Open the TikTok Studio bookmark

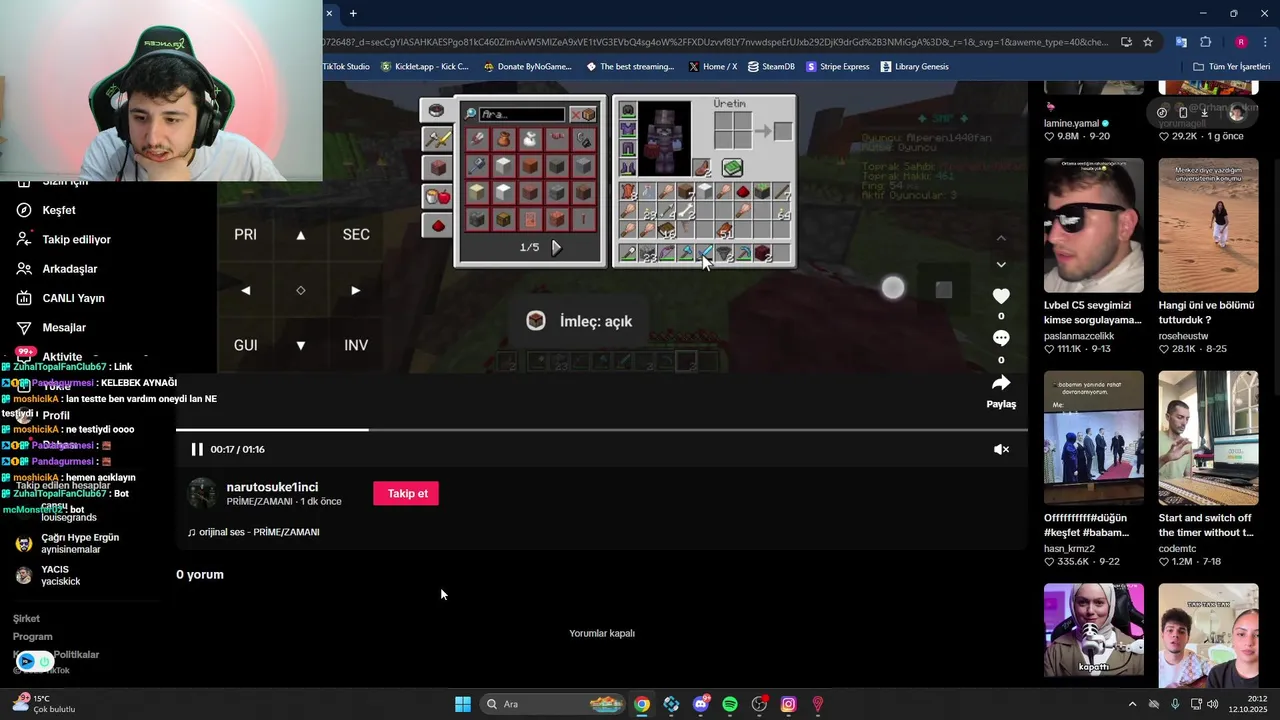click(x=346, y=67)
